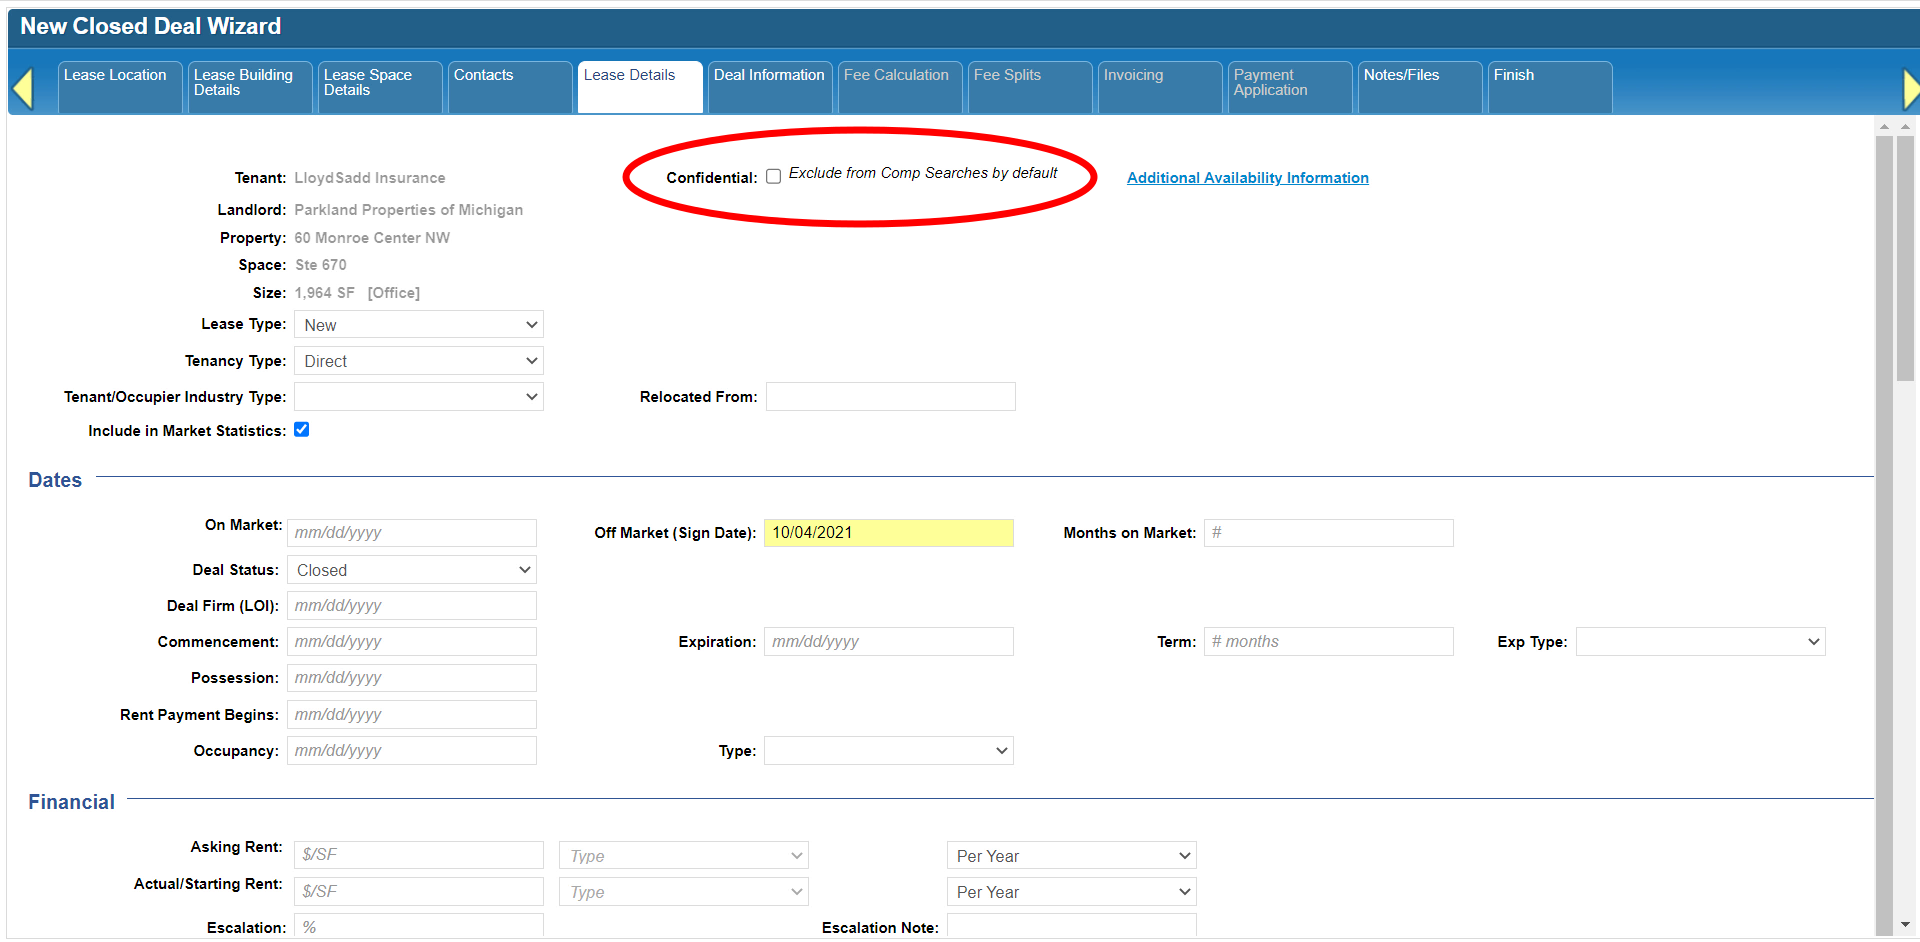Check the Confidential exclude from comp checkbox

[773, 177]
